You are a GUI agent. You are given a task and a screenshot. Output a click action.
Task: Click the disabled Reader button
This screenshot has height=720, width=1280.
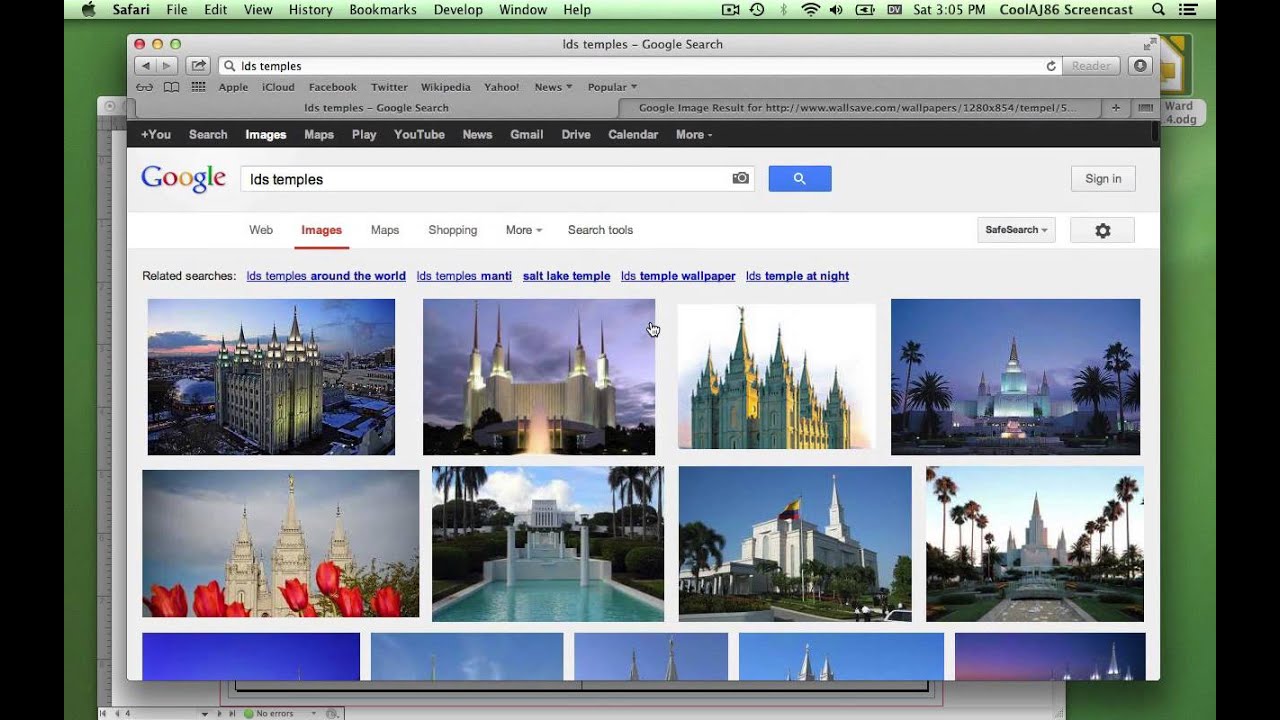[1091, 66]
